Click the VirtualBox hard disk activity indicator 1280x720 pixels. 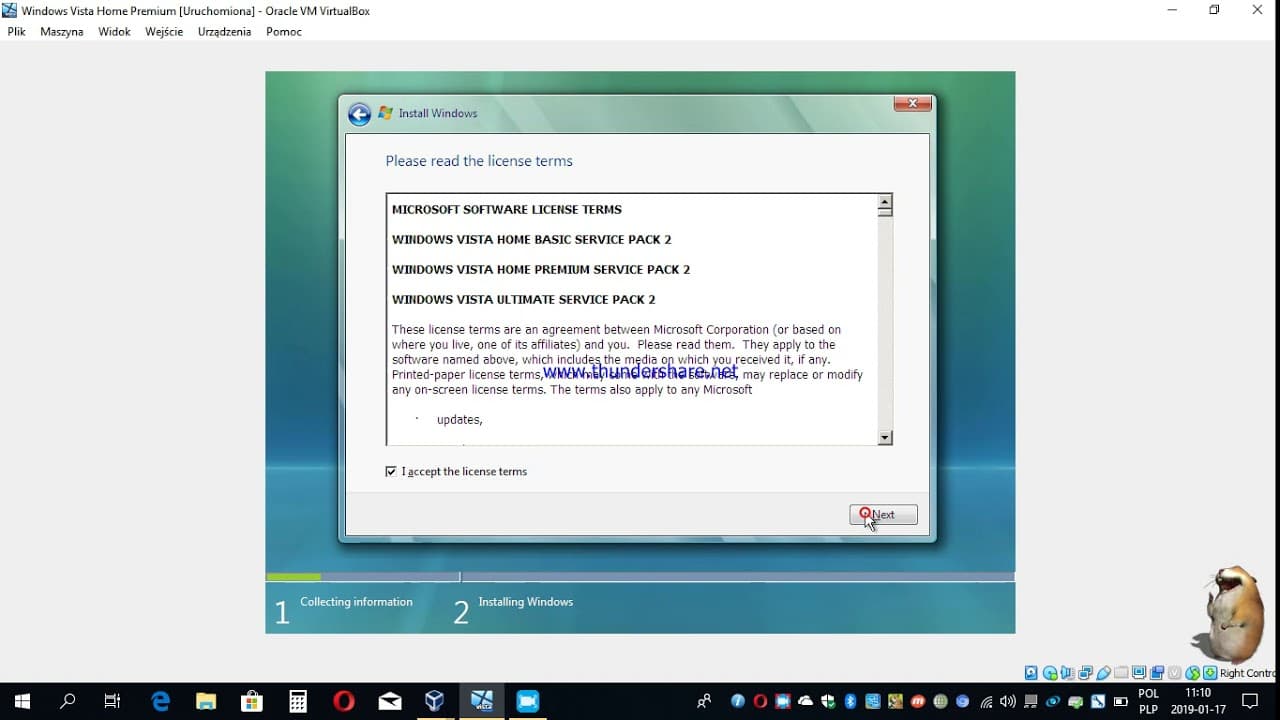point(1032,673)
